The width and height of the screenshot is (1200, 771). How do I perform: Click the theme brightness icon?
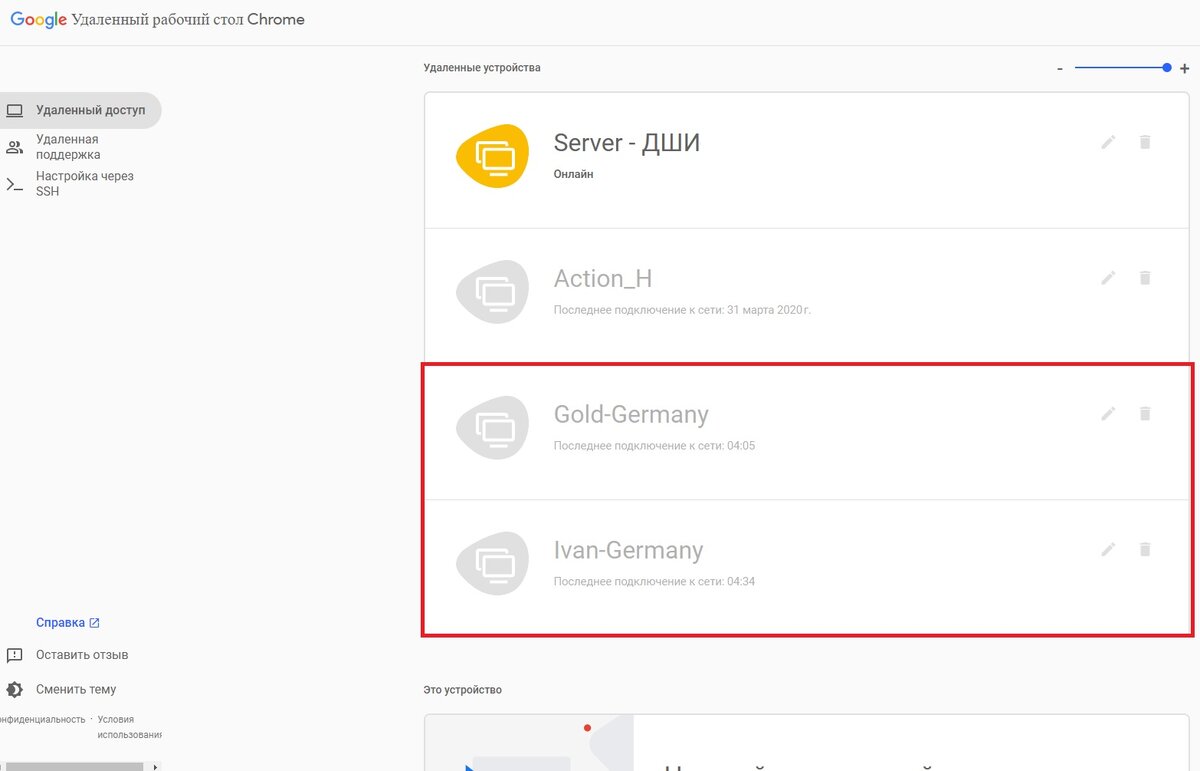pos(14,689)
